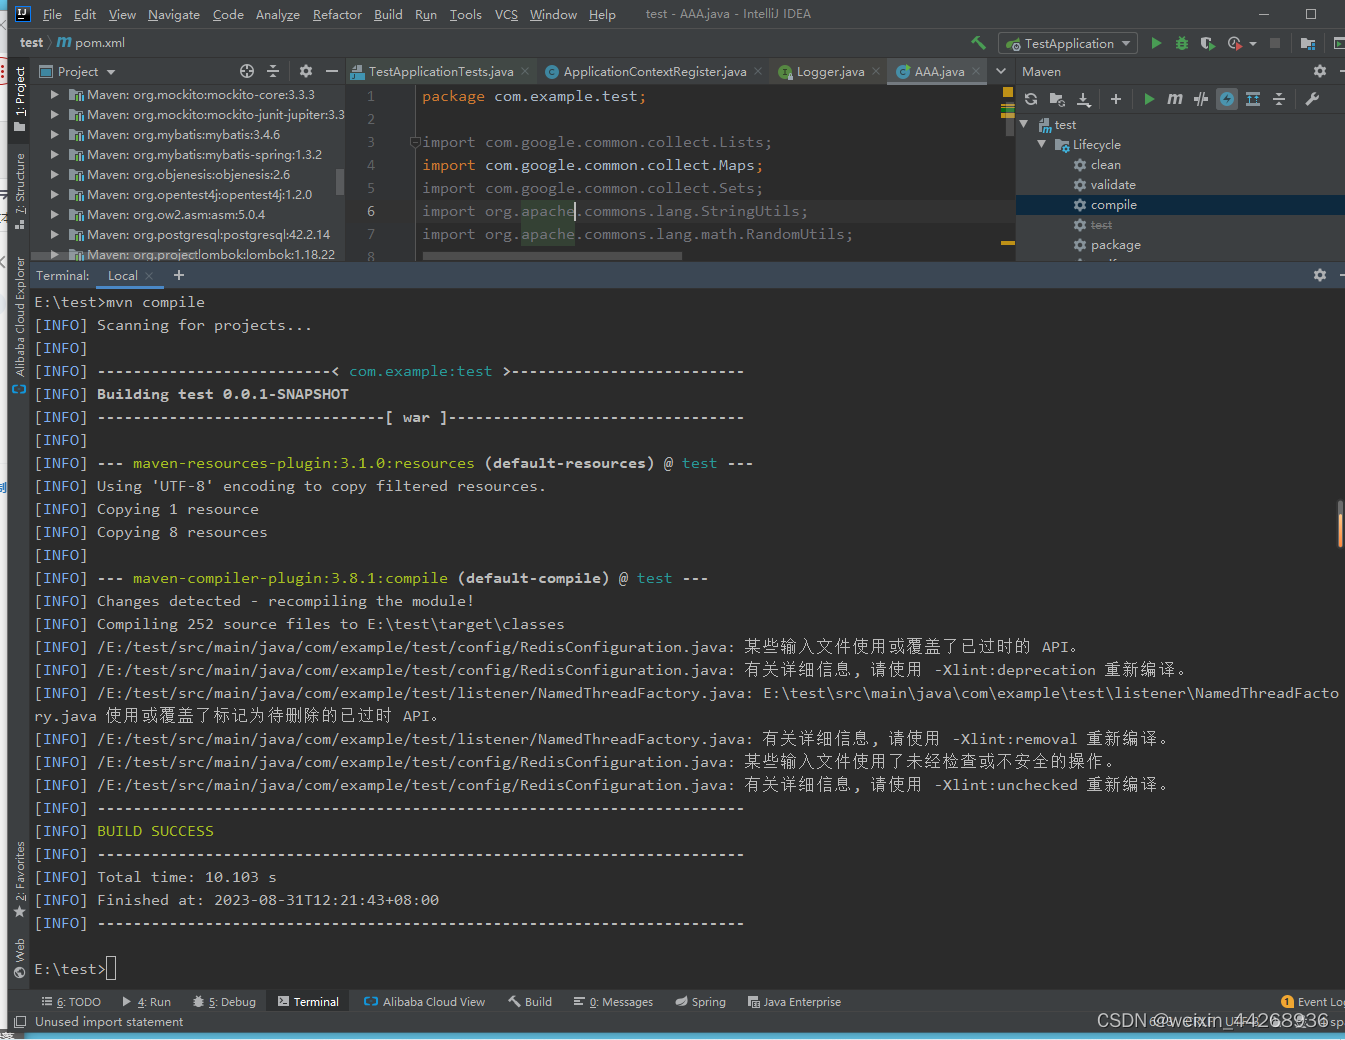Open the 5: Debug tool window
This screenshot has height=1040, width=1345.
coord(224,1002)
